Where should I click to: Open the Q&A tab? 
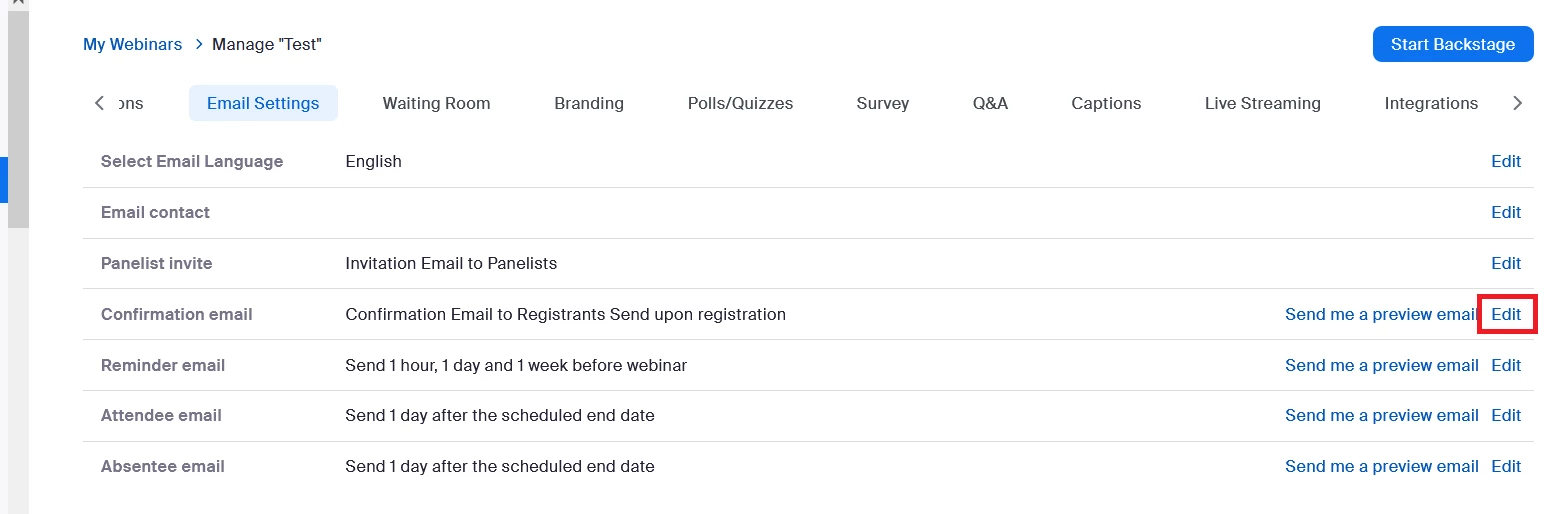click(x=990, y=103)
